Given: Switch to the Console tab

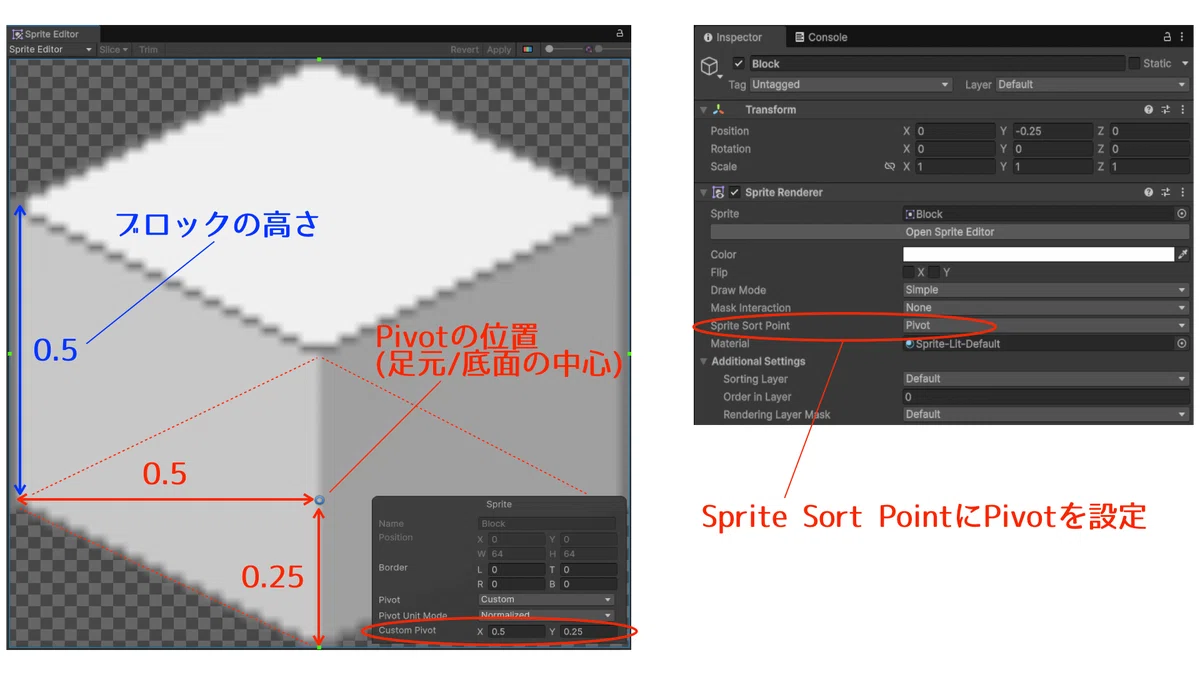Looking at the screenshot, I should 821,37.
